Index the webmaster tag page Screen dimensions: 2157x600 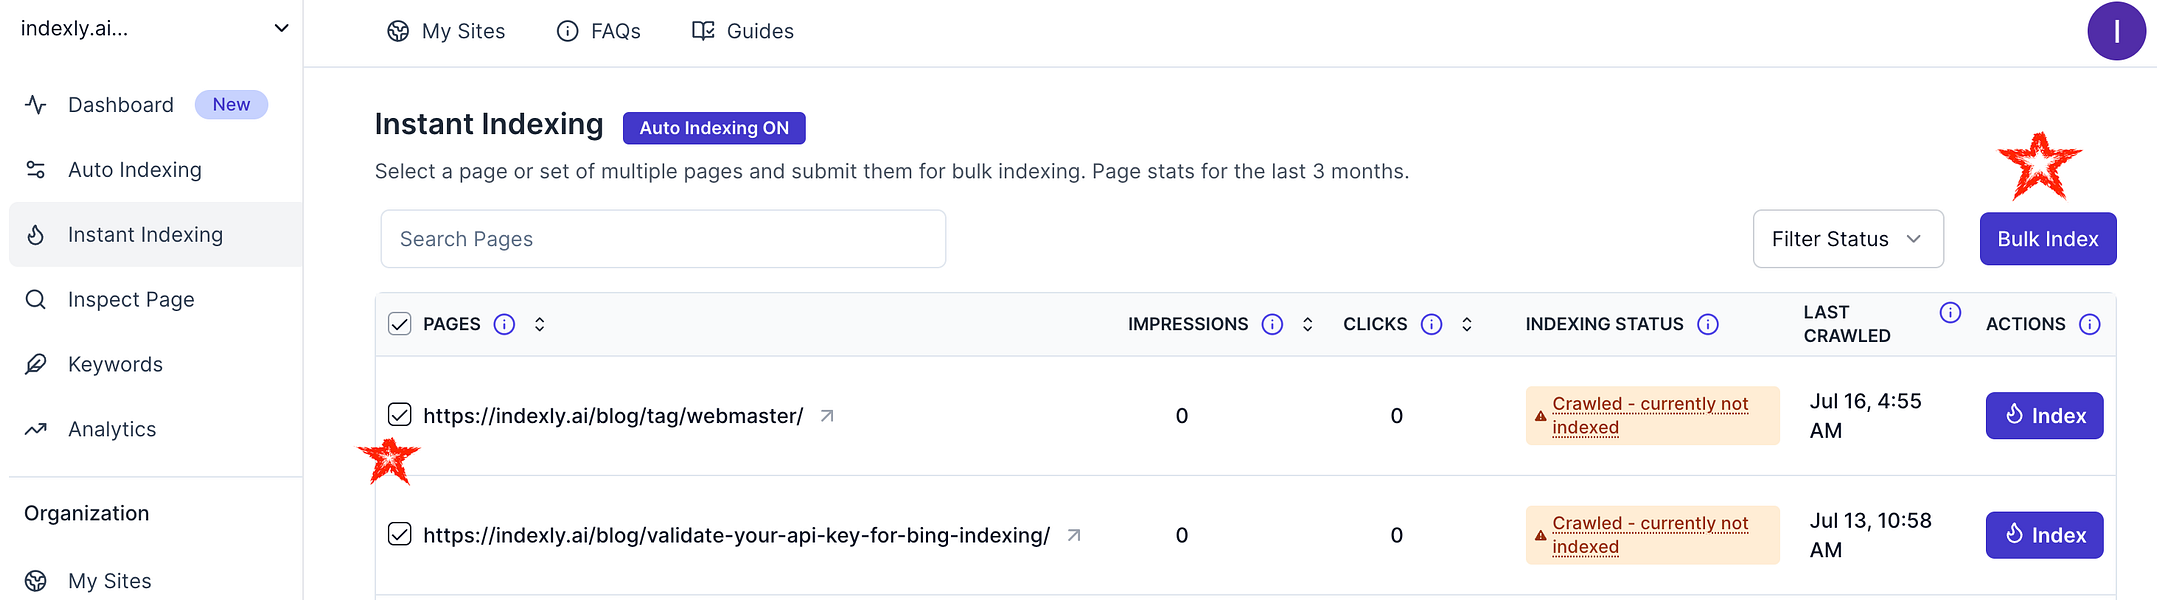click(2044, 416)
